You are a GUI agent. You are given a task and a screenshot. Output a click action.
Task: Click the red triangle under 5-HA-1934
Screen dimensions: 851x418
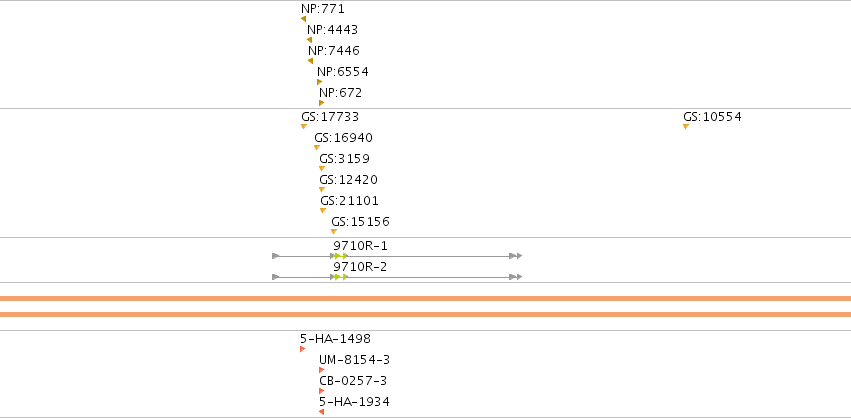coord(321,412)
